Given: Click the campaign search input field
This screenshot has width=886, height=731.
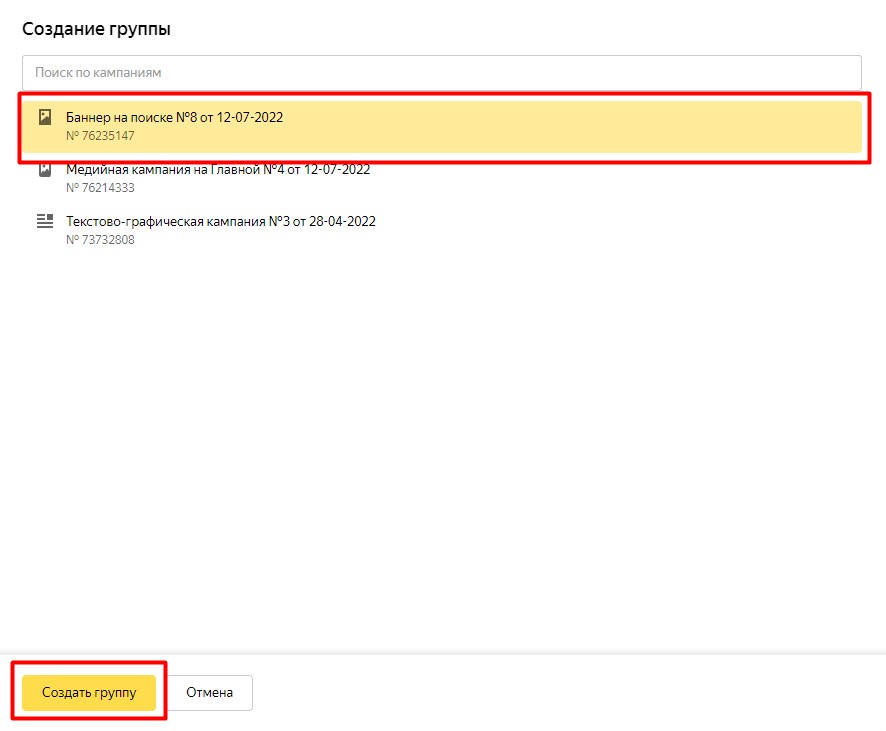Looking at the screenshot, I should pyautogui.click(x=441, y=72).
